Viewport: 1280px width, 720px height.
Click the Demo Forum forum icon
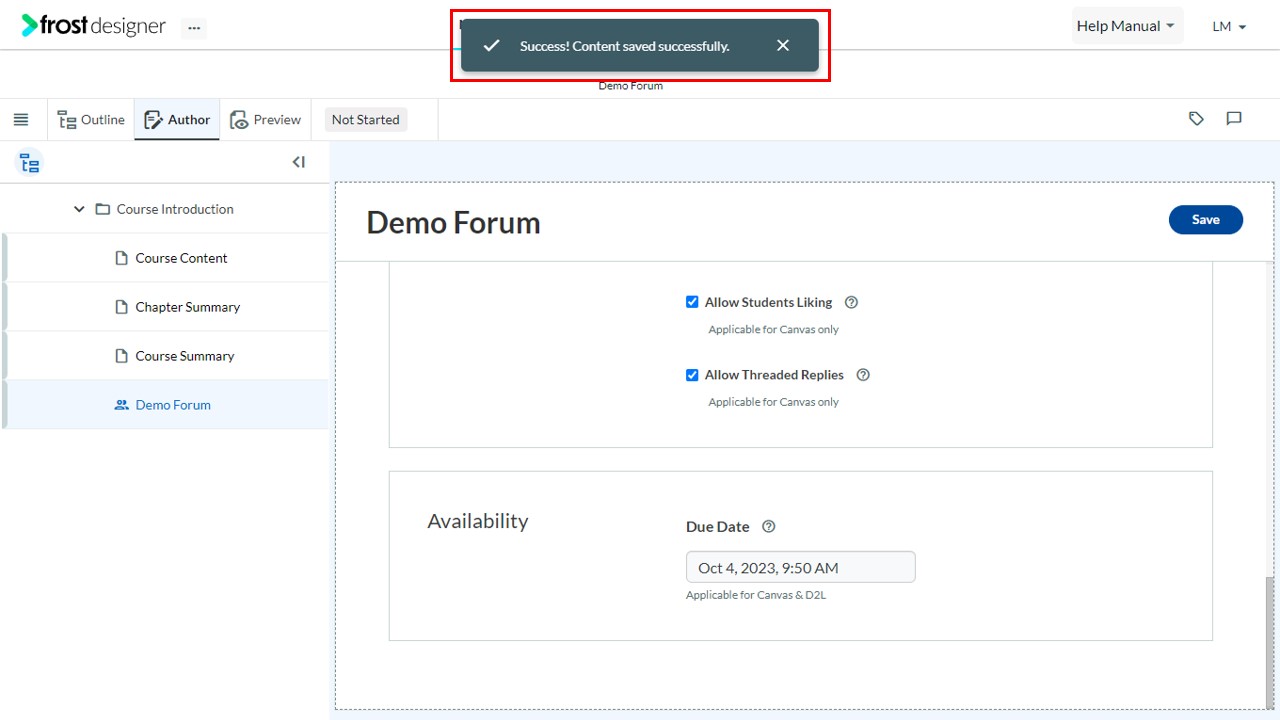tap(122, 405)
